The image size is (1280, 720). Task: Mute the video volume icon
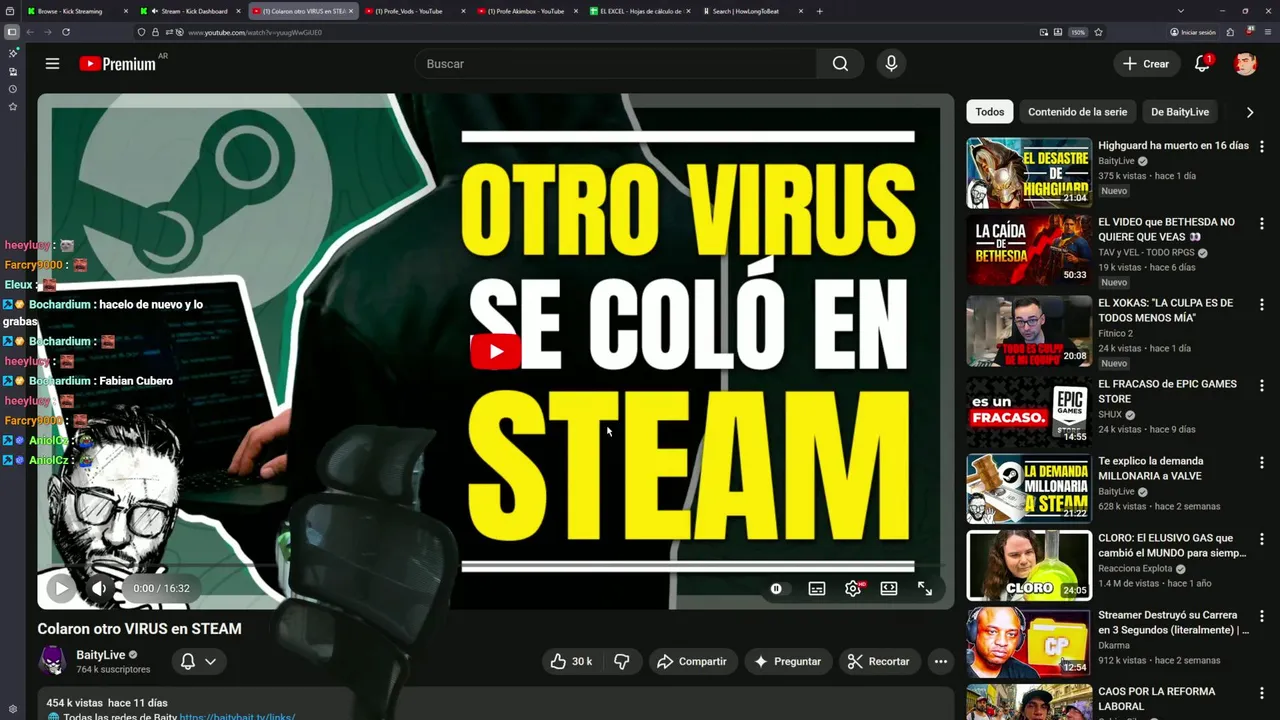98,588
